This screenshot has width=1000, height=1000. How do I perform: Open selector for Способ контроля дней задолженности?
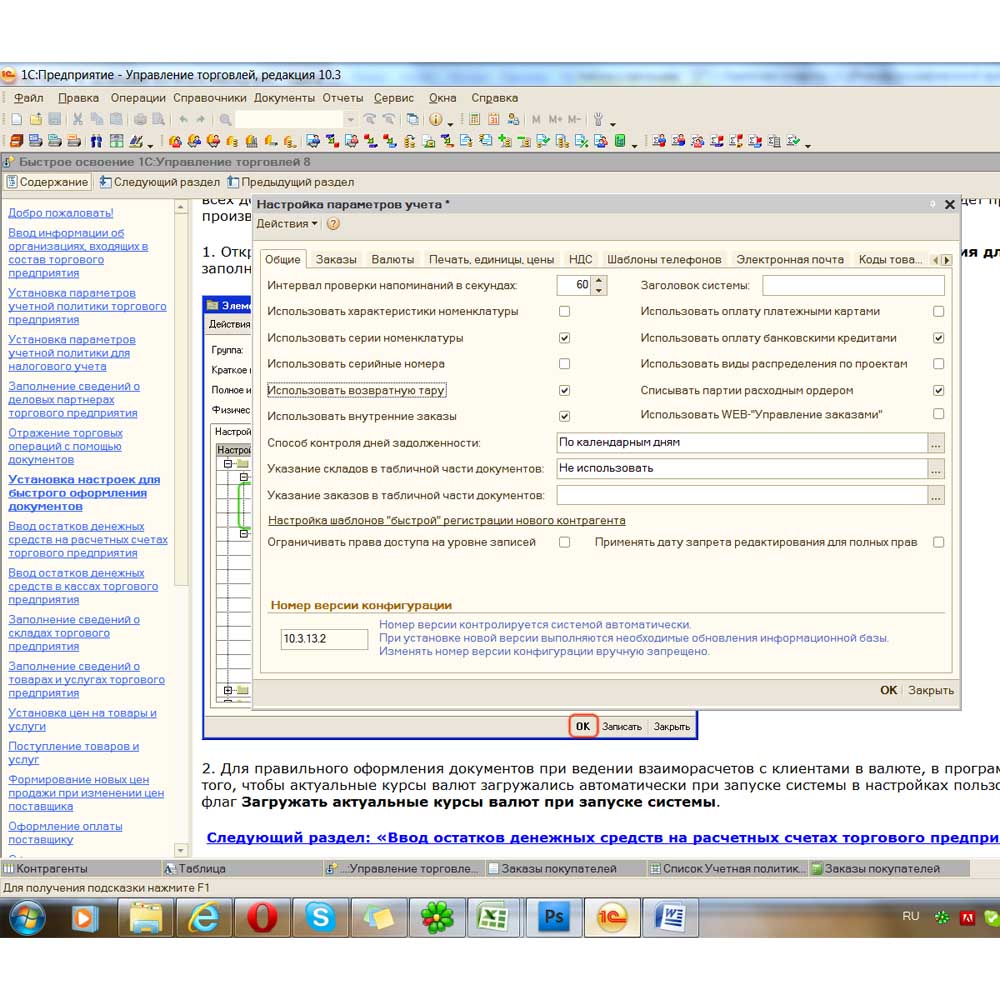[x=936, y=442]
